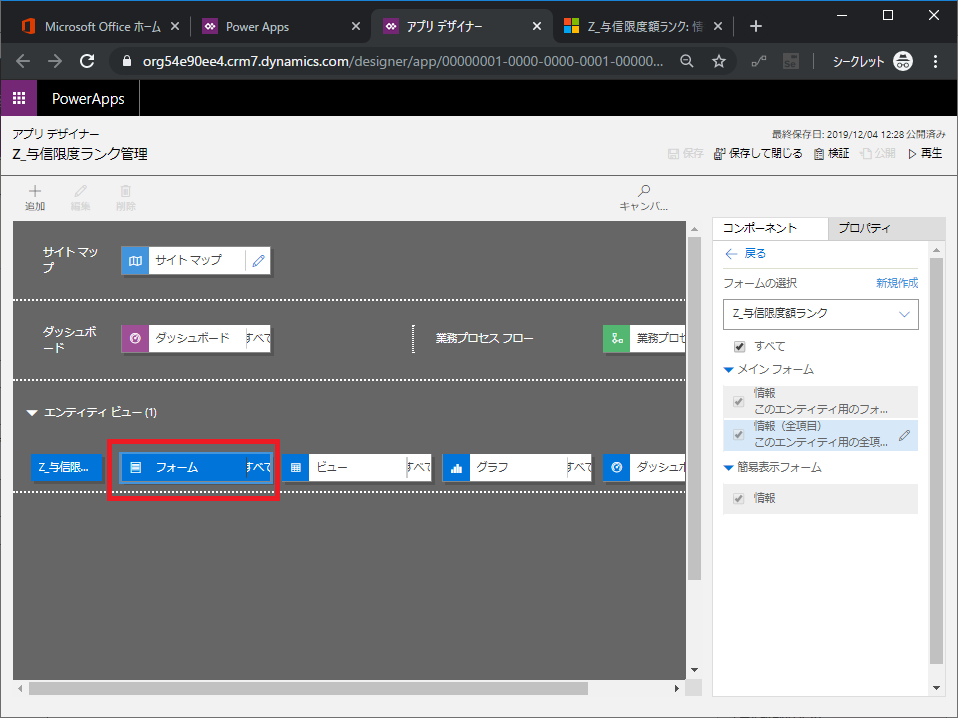Screen dimensions: 958x718
Task: Toggle the 情報 (全項目) main form checkbox
Action: click(739, 434)
